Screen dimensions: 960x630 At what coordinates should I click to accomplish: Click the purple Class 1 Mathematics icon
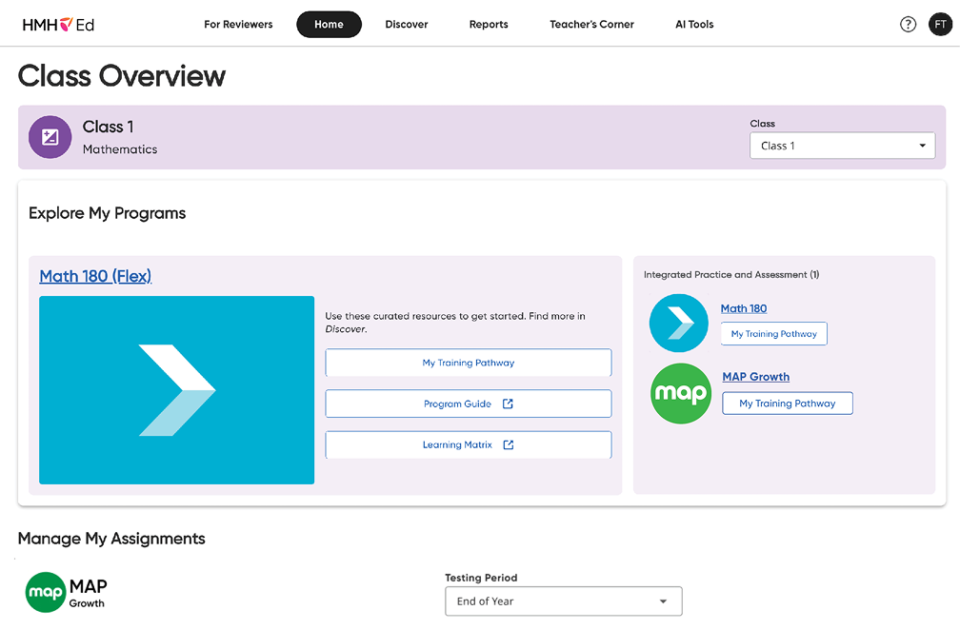[x=50, y=137]
